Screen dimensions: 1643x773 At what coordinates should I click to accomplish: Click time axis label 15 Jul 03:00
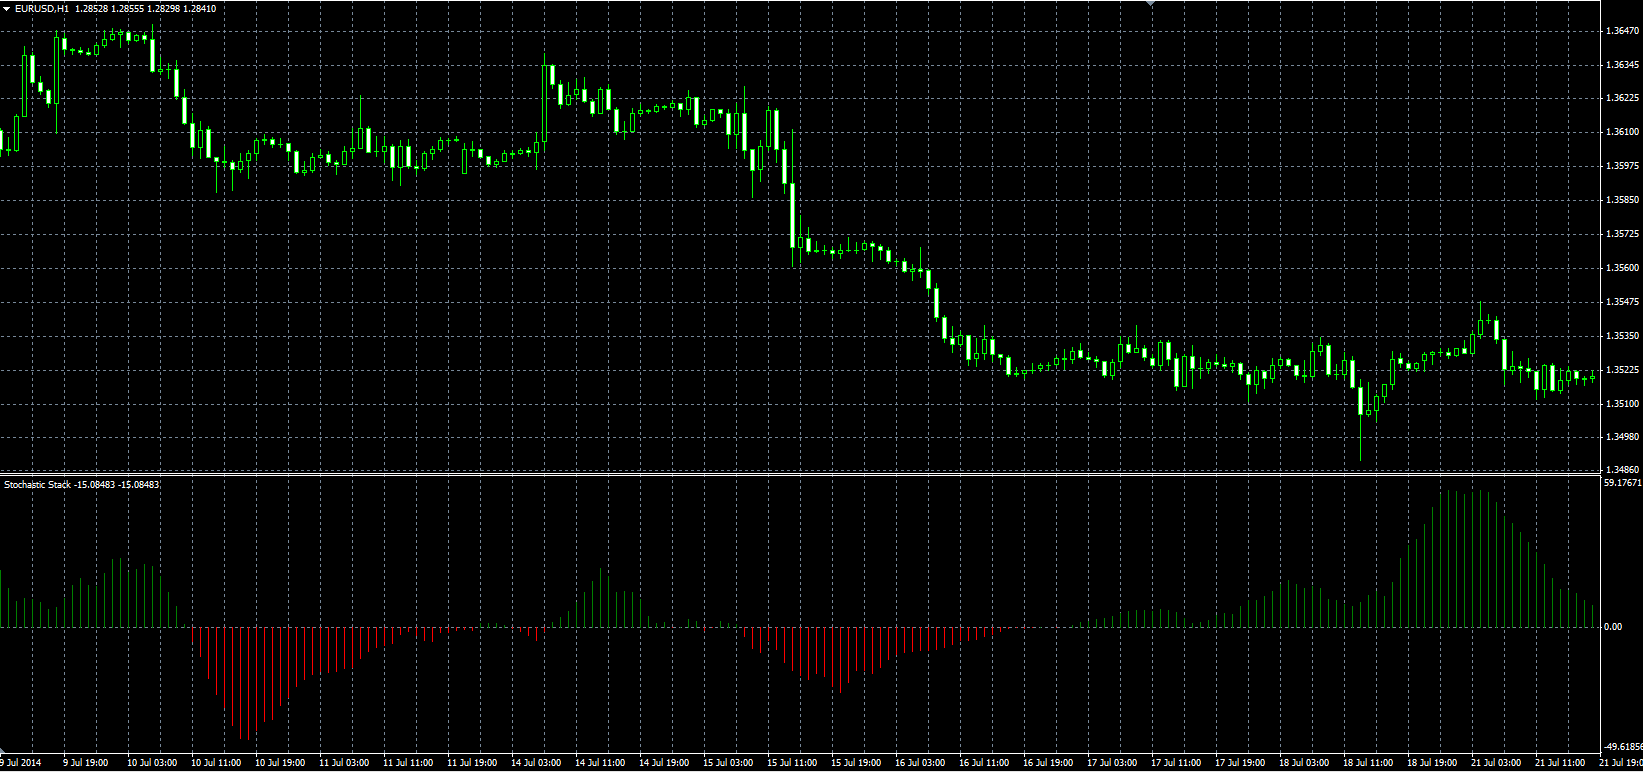pos(728,763)
